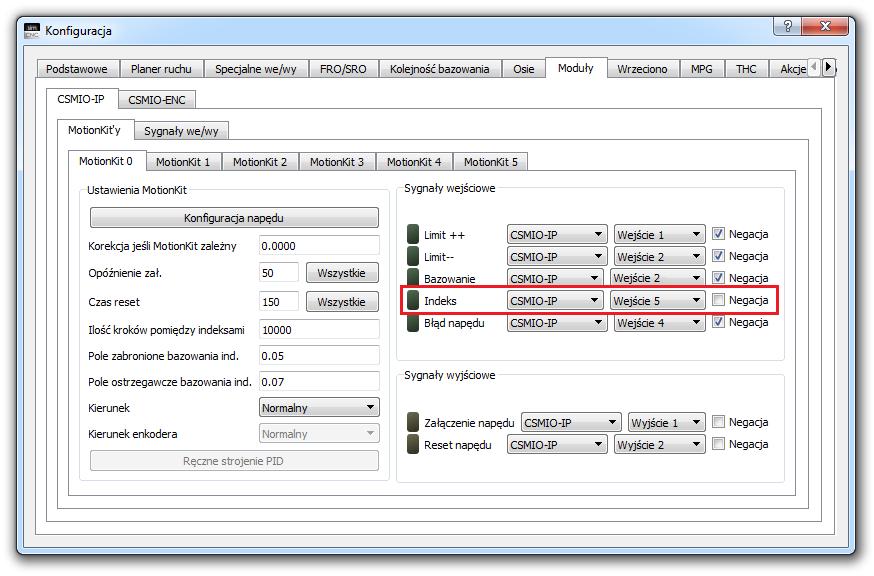This screenshot has height=576, width=874.
Task: Switch to the CSMIO-ENC tab
Action: [x=157, y=100]
